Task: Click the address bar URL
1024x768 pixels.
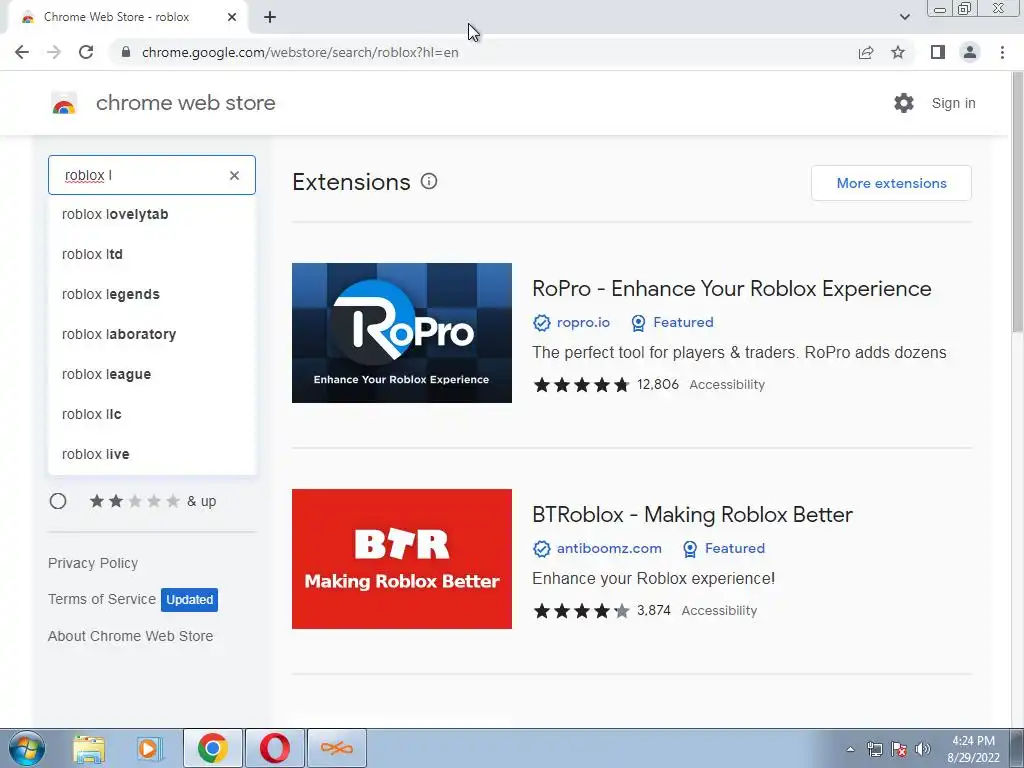Action: click(x=300, y=52)
